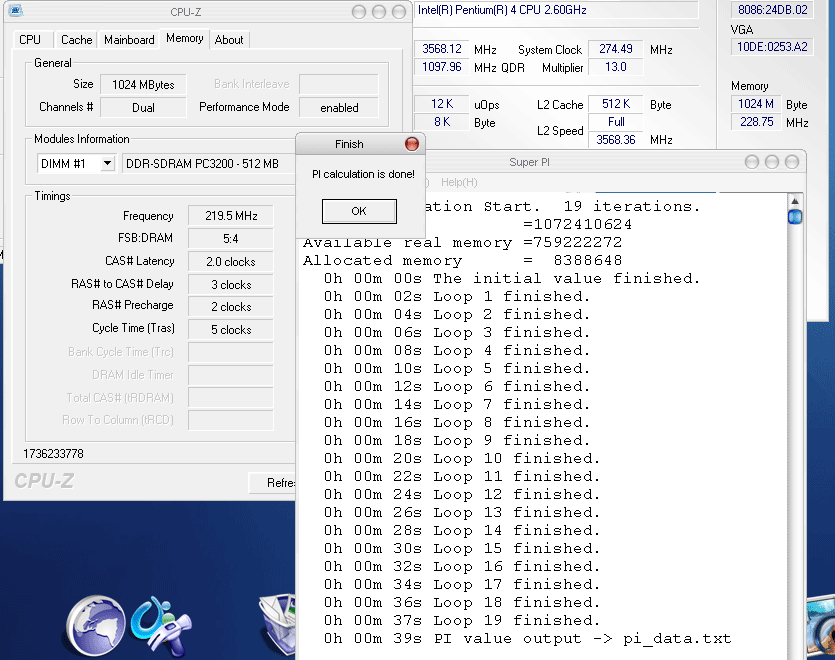Open the globe browser icon in the dock
The height and width of the screenshot is (660, 835).
point(96,626)
